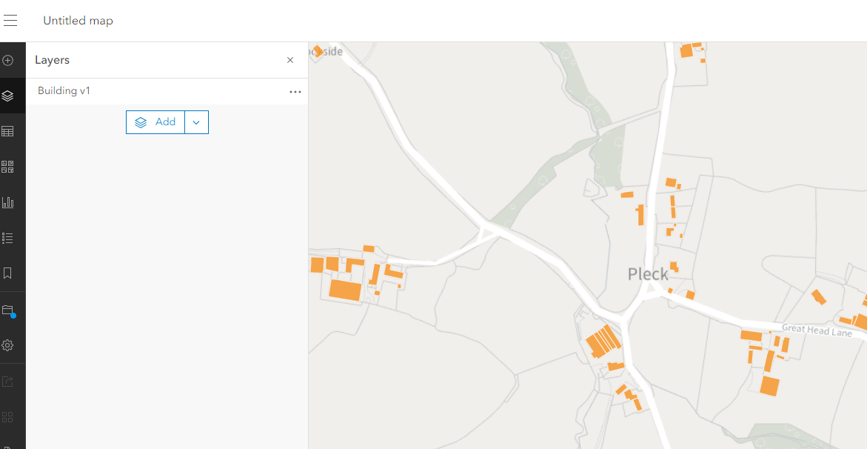Screen dimensions: 867x449
Task: Click the Pleck label on map
Action: tap(647, 274)
